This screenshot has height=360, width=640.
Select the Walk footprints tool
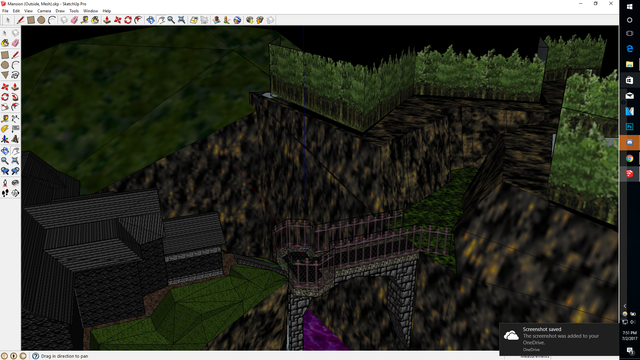pyautogui.click(x=5, y=193)
